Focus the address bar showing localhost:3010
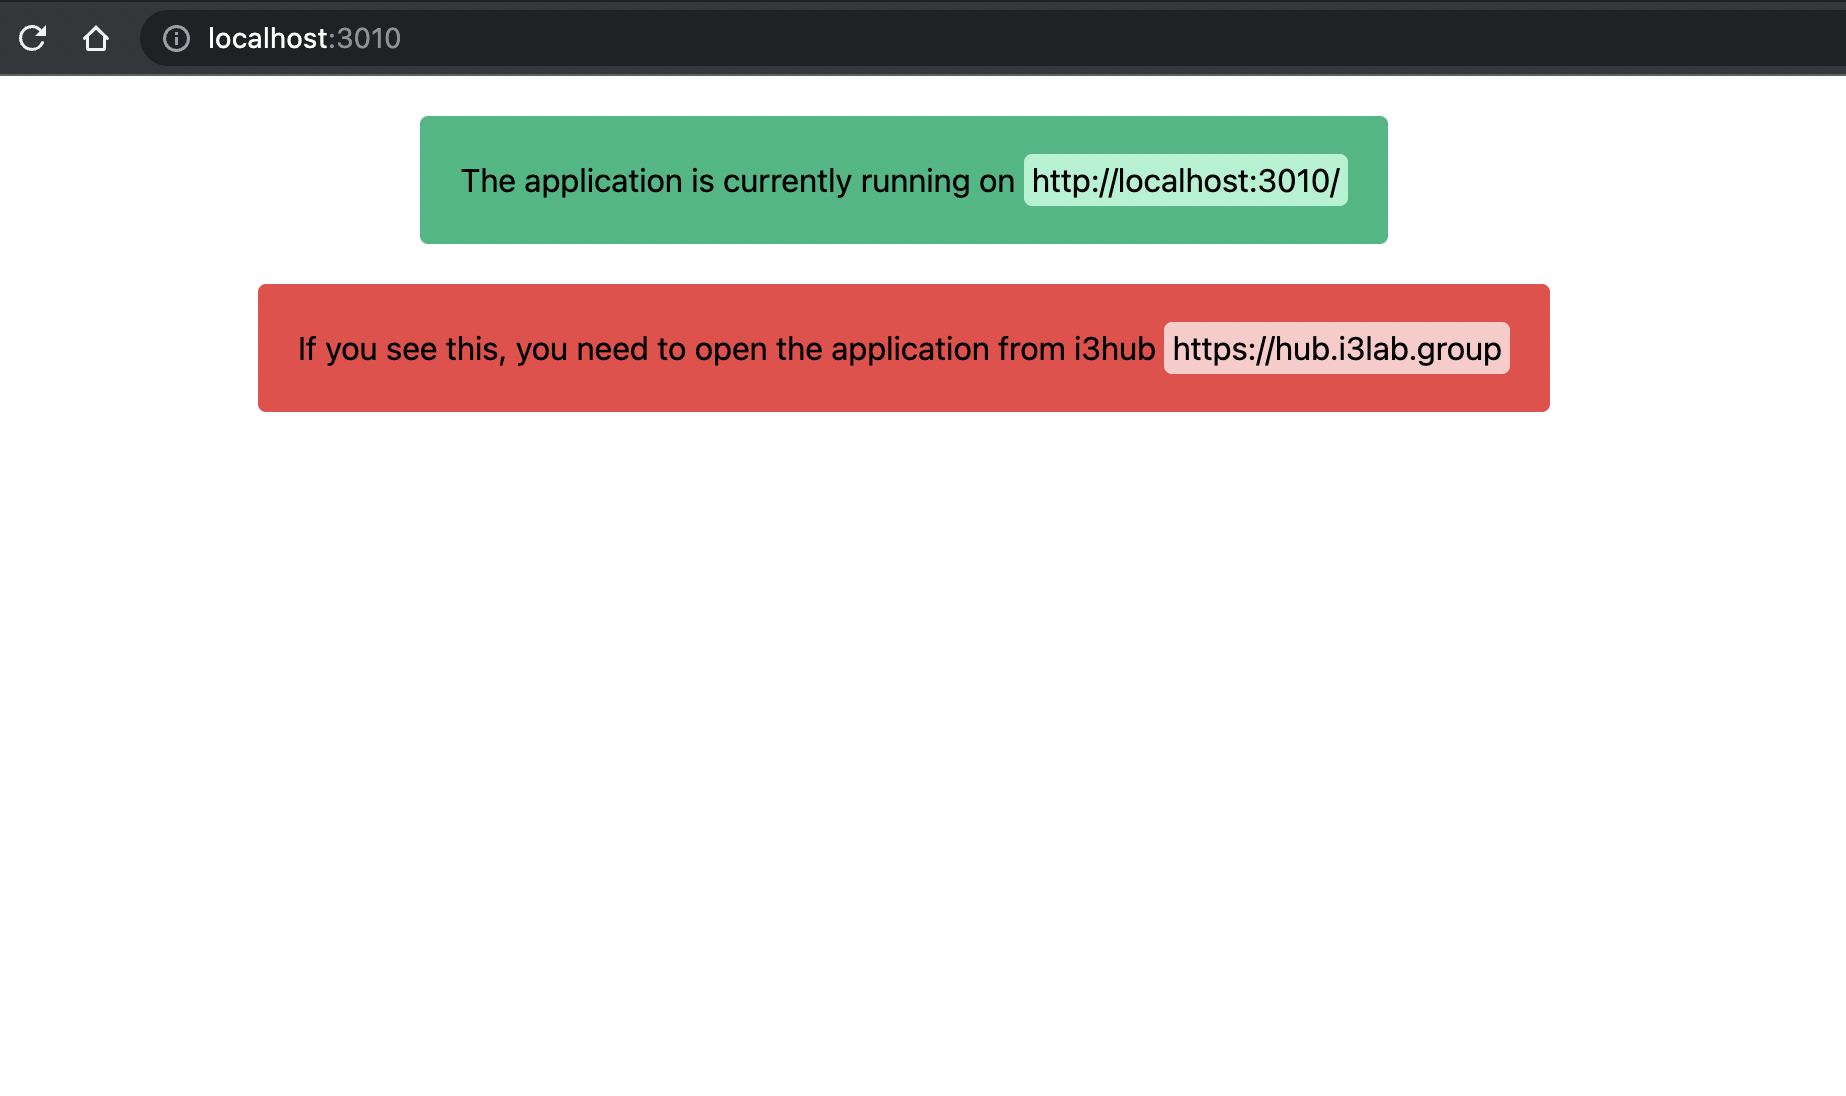 (700, 38)
